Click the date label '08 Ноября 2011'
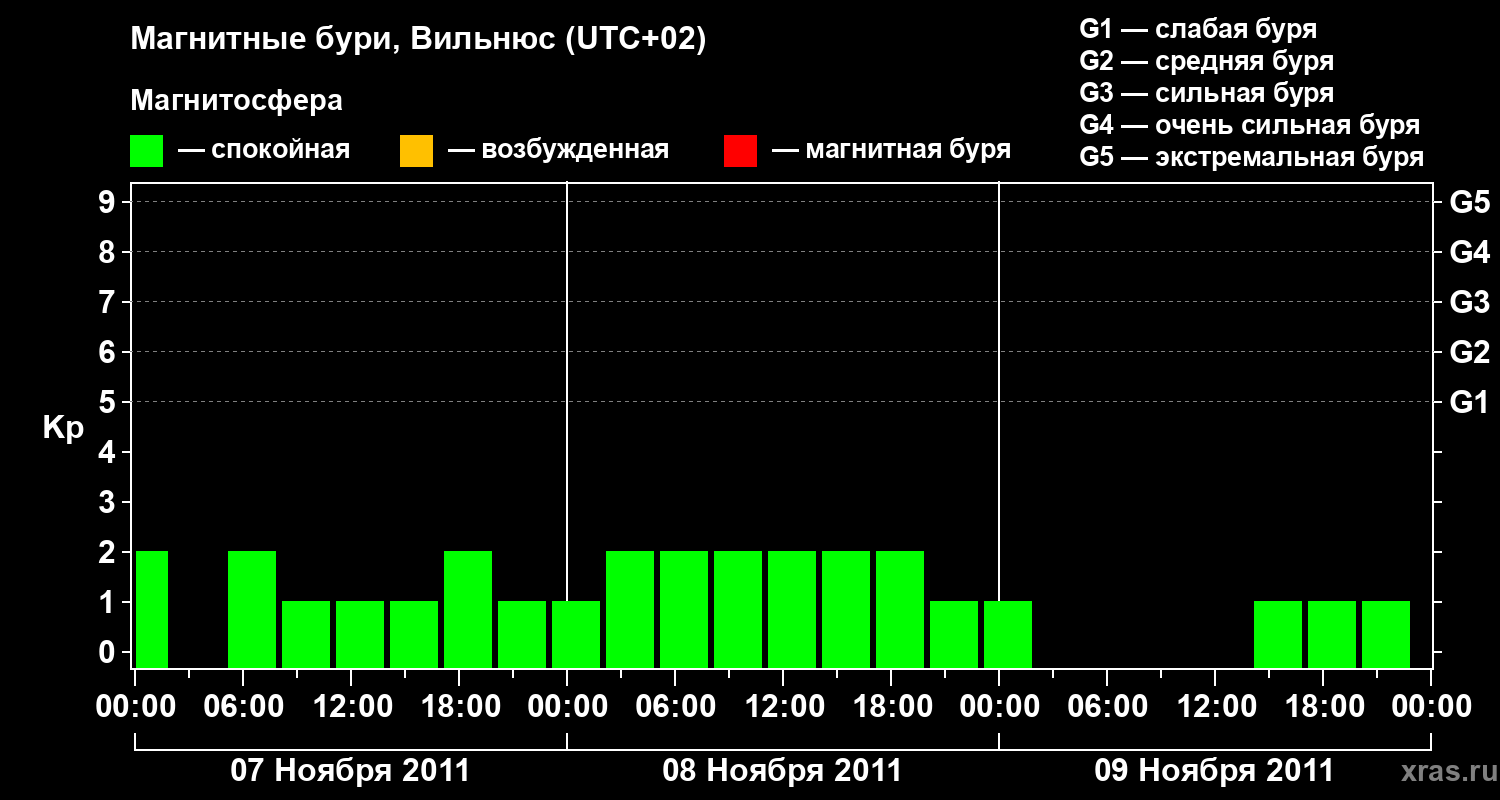Image resolution: width=1500 pixels, height=800 pixels. click(x=782, y=771)
